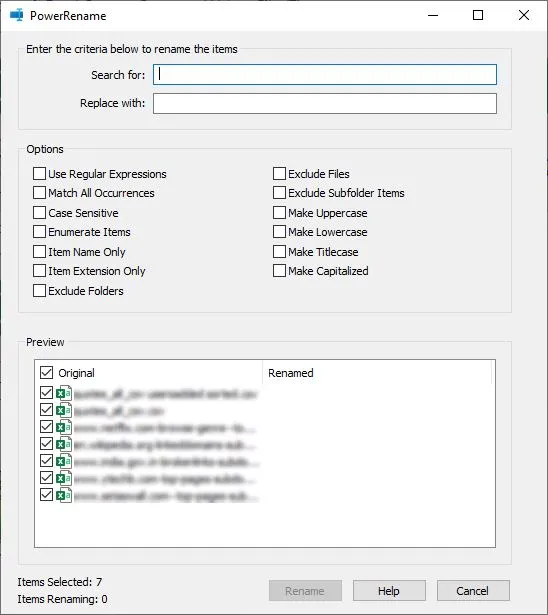Click the Excel file icon of the wikipedia.org row
The image size is (548, 615).
click(x=64, y=444)
